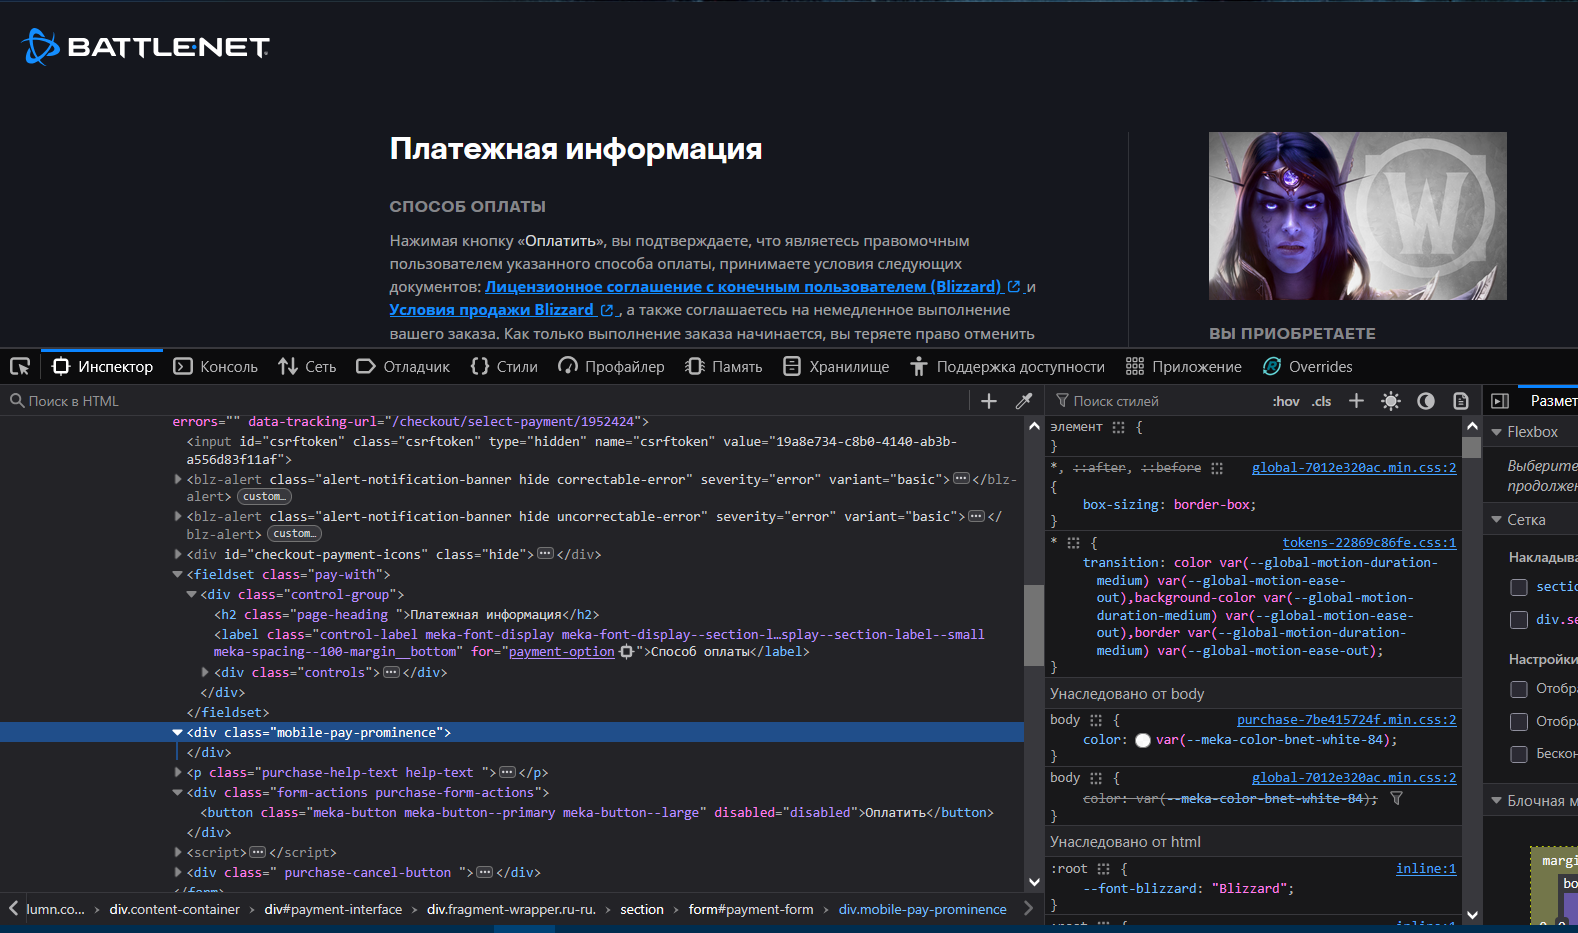Check the 'div.se…' grid overlay checkbox
This screenshot has height=933, width=1578.
pyautogui.click(x=1519, y=620)
